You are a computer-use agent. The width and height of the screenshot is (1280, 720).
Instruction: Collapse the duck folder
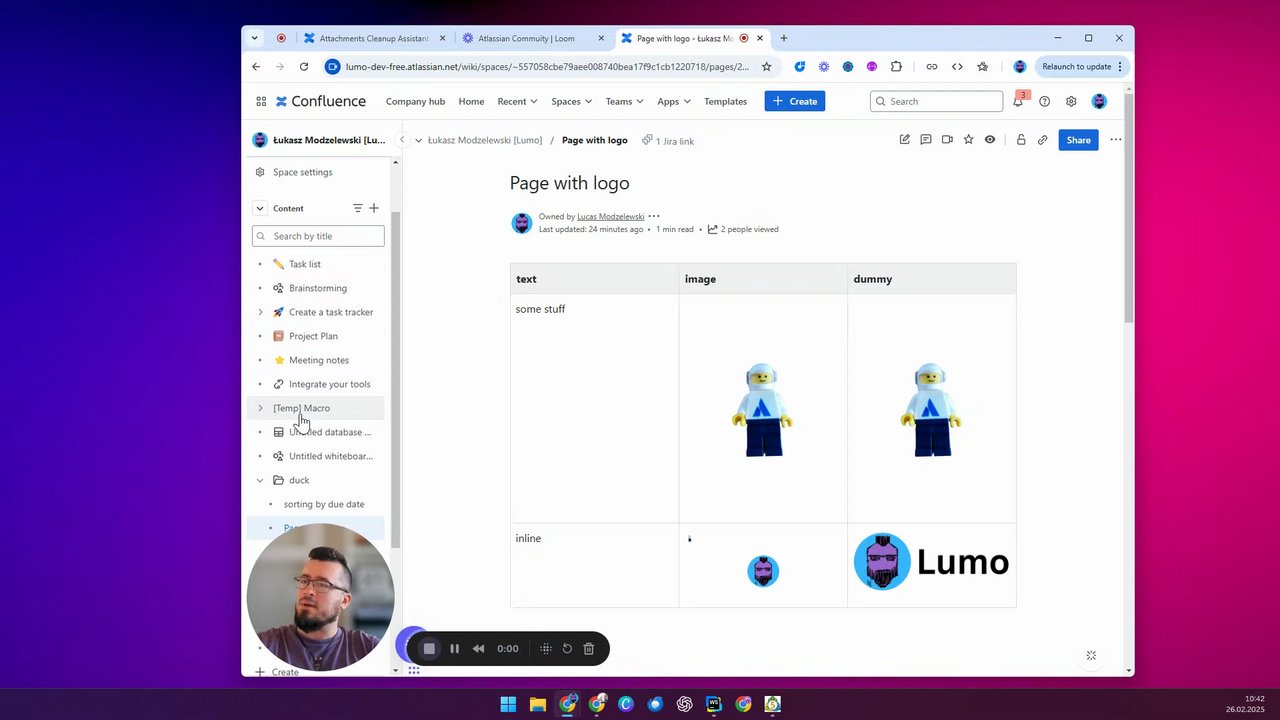click(x=260, y=480)
